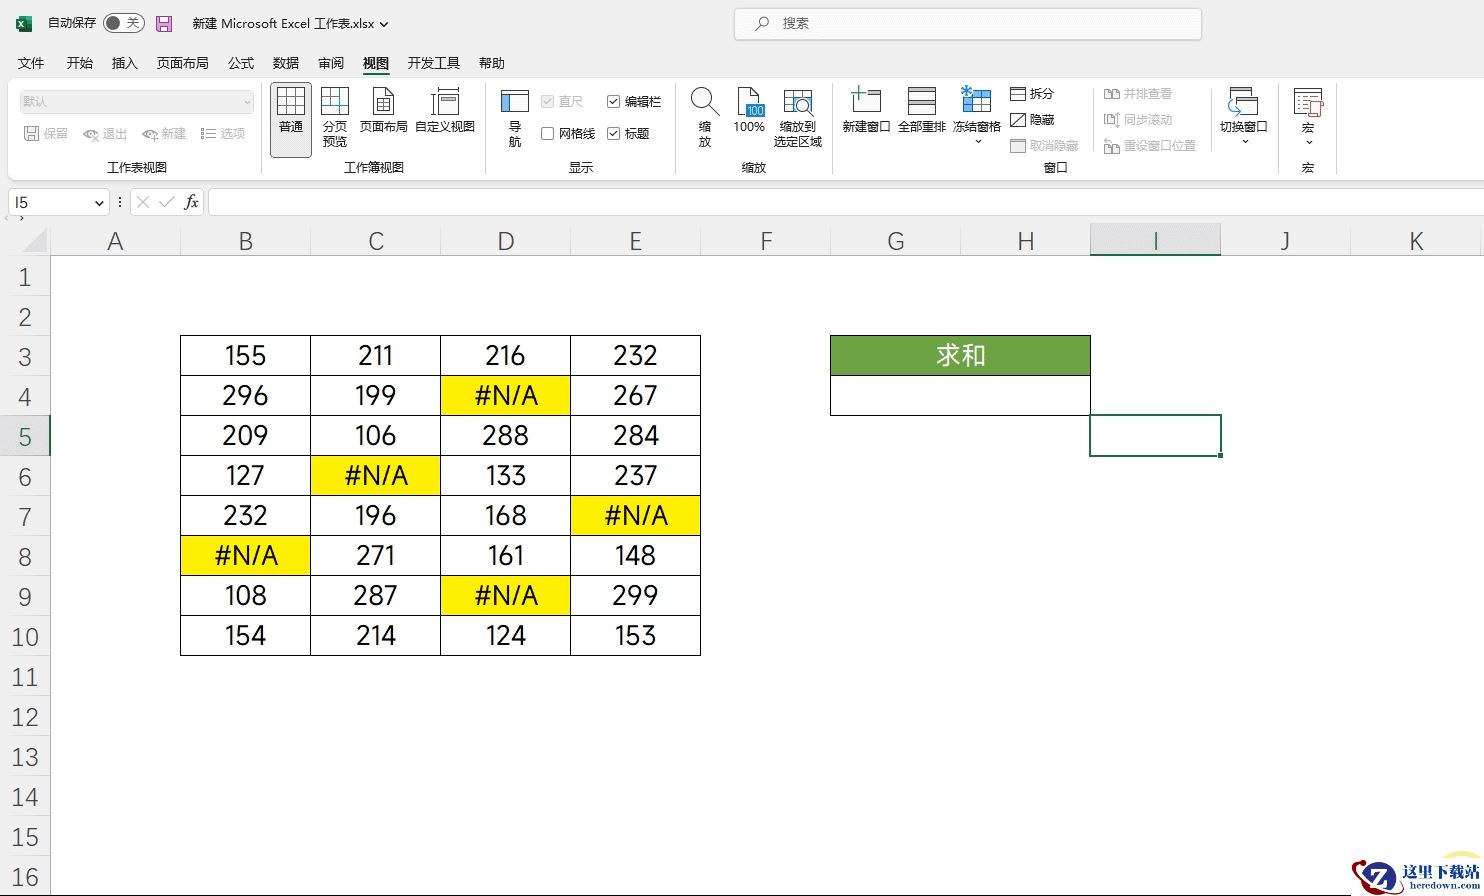Uncheck the Formula Bar (编辑栏) checkbox
This screenshot has height=896, width=1484.
614,101
